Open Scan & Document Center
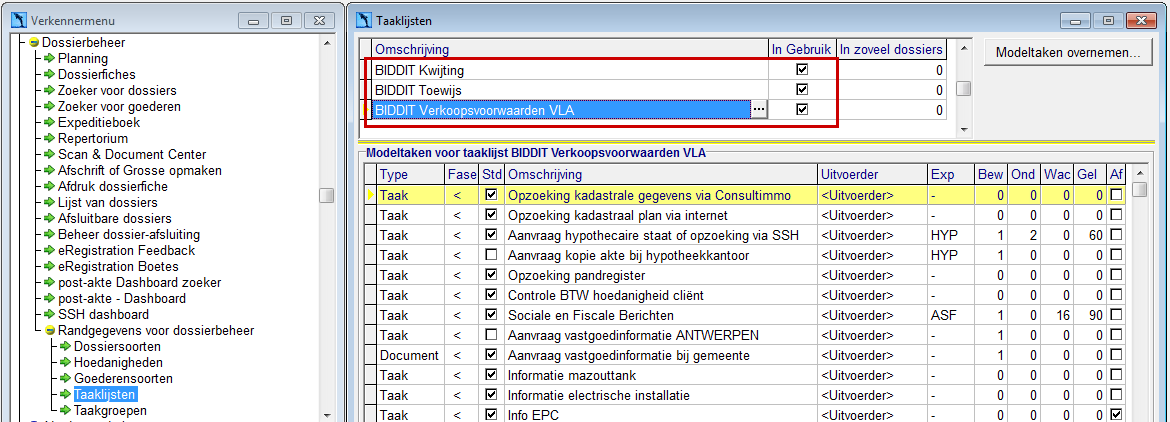The width and height of the screenshot is (1170, 422). (131, 154)
